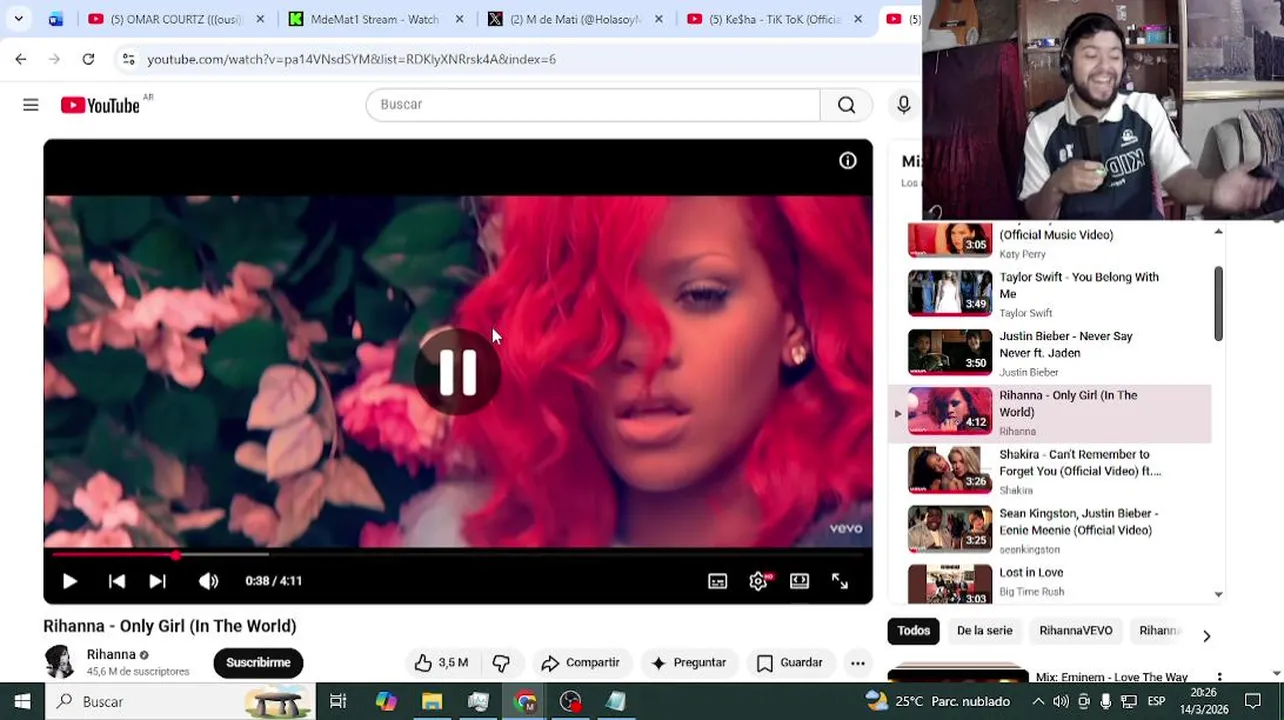Like the video with 3,5 M likes
Image resolution: width=1284 pixels, height=720 pixels.
click(x=441, y=663)
